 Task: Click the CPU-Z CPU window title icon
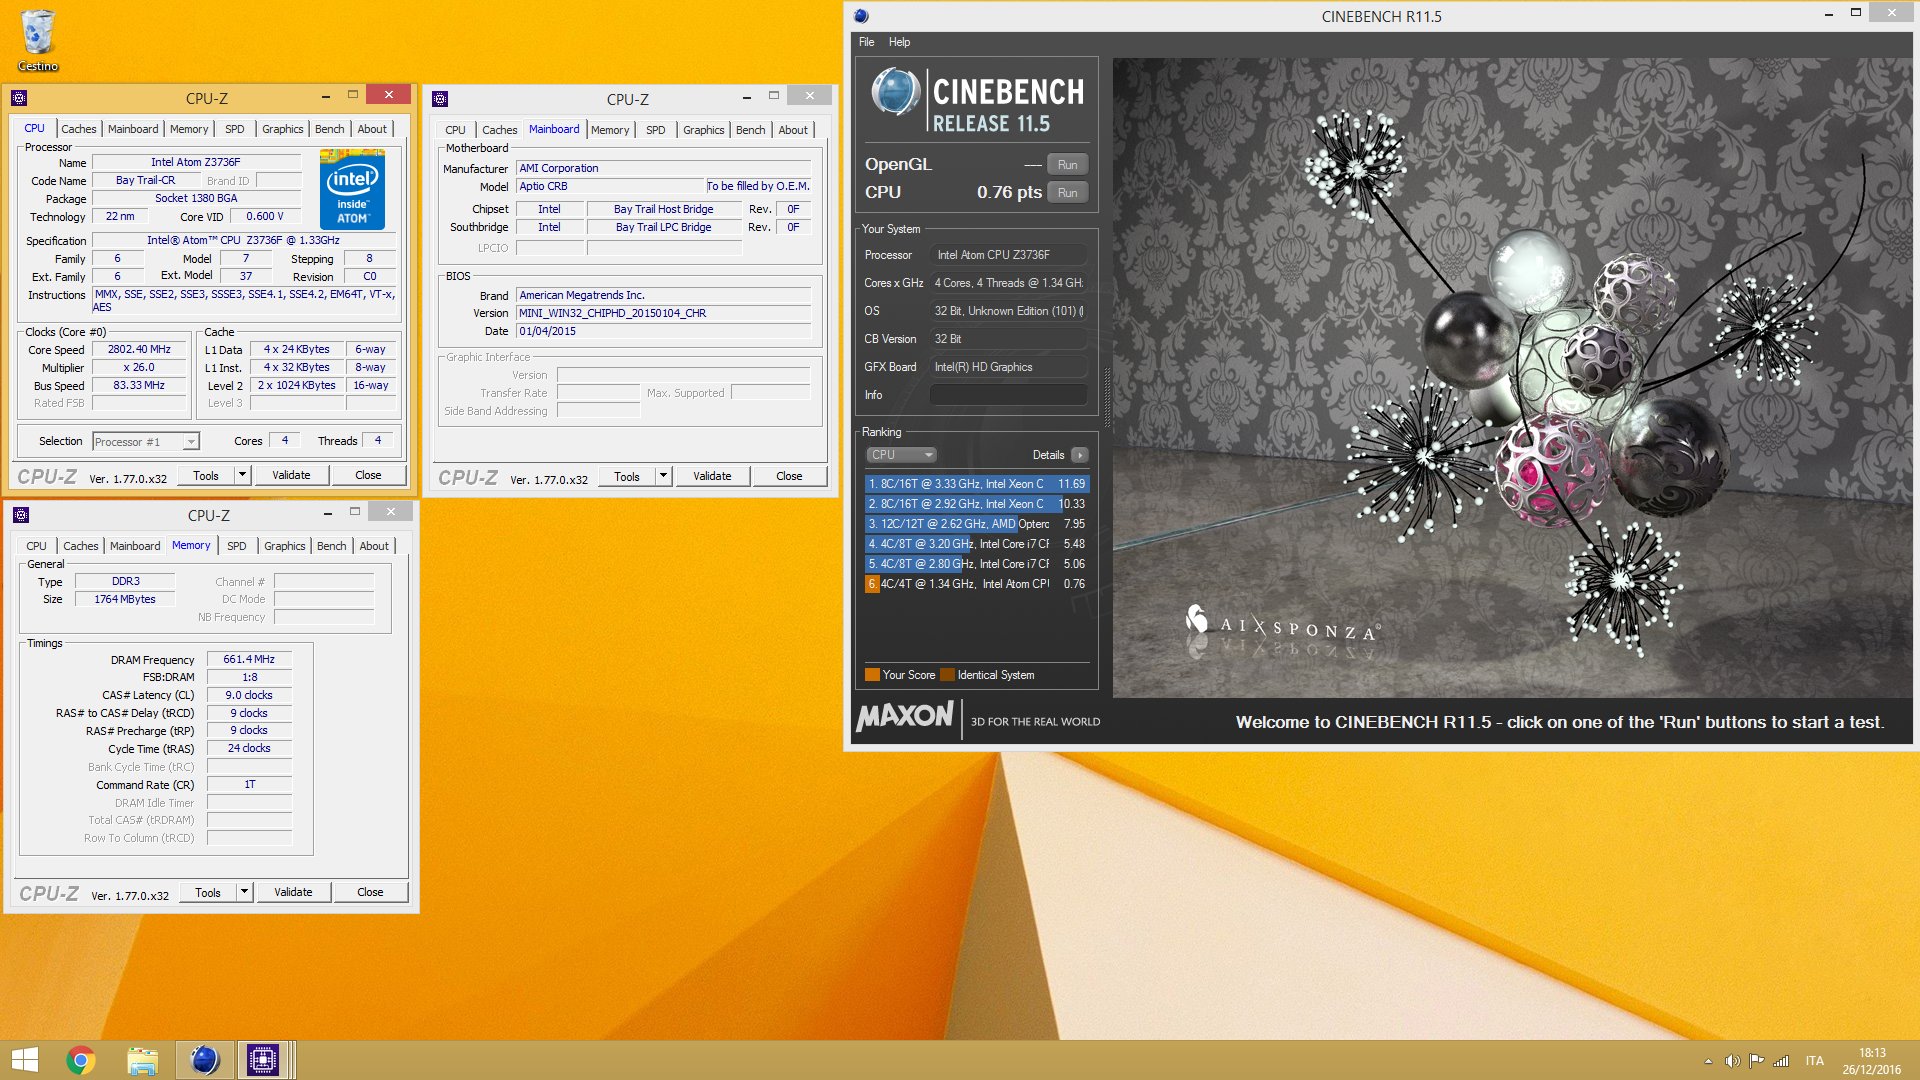coord(19,98)
